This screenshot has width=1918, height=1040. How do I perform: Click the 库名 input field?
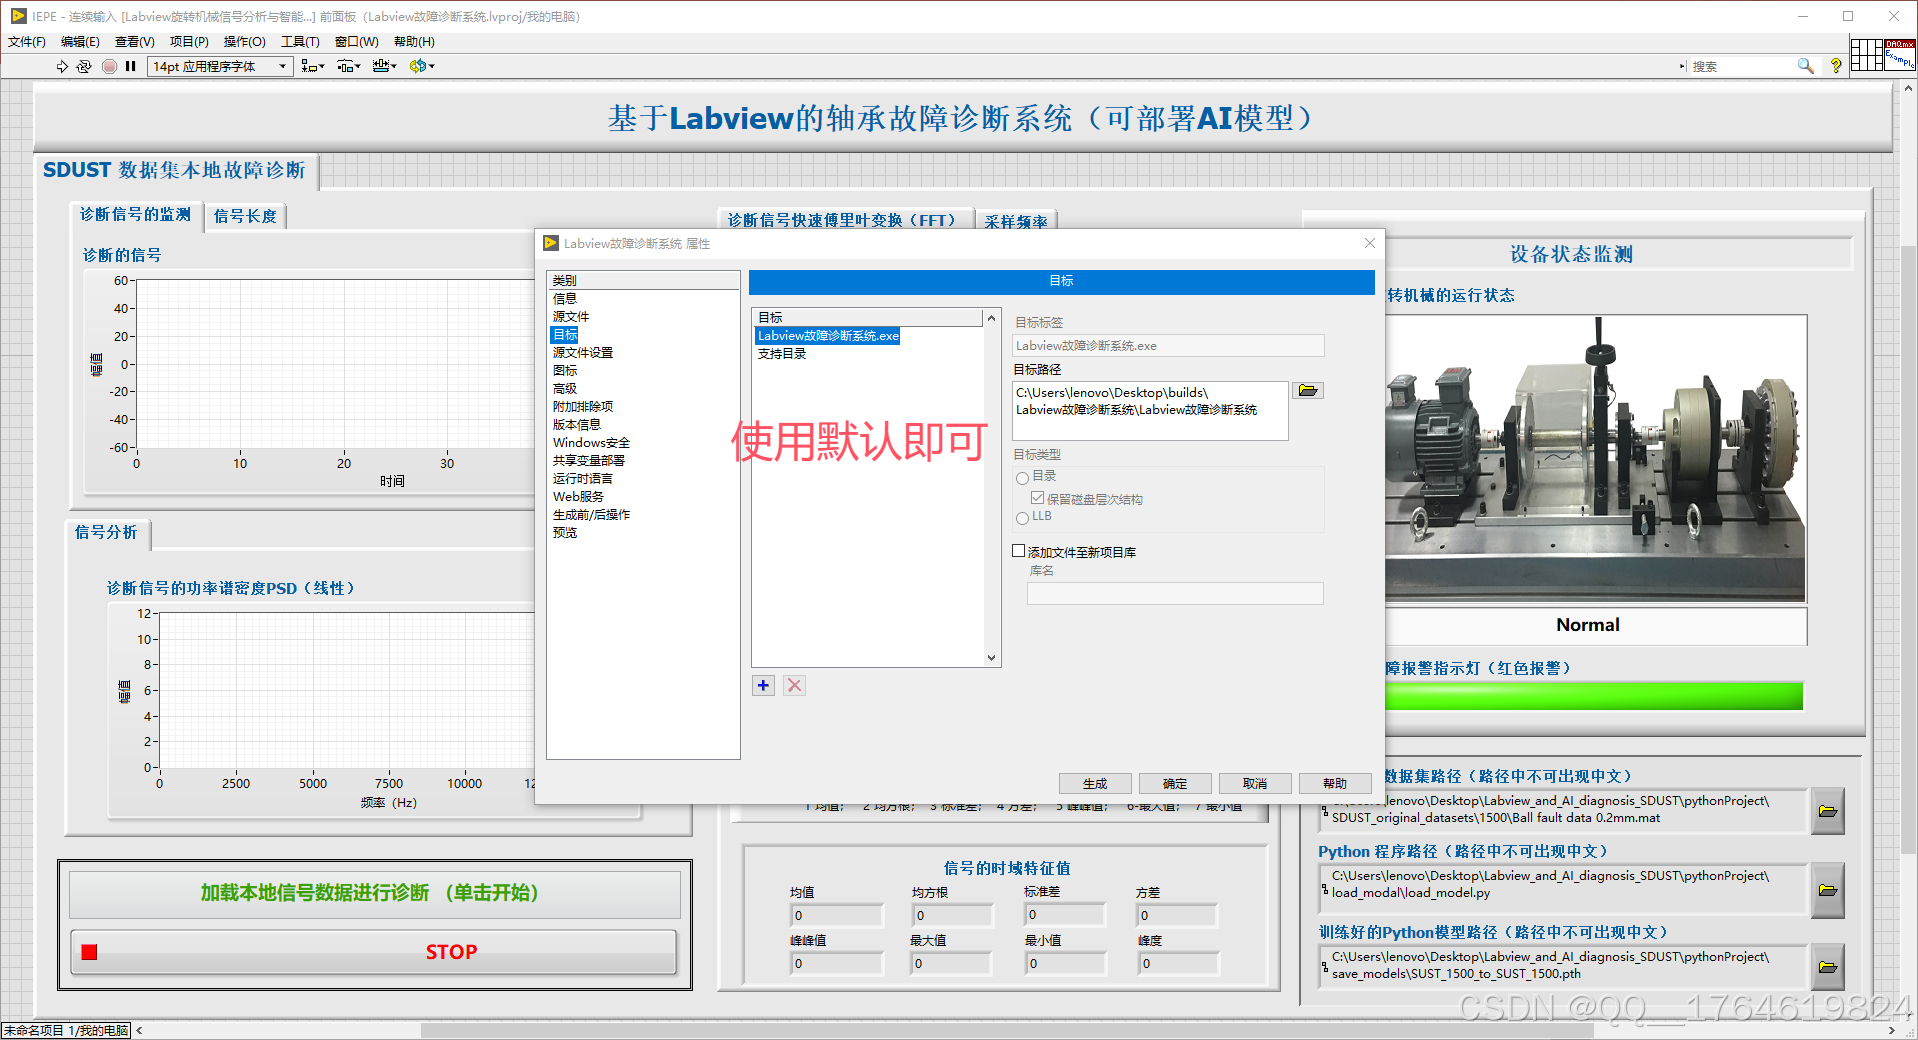1175,593
